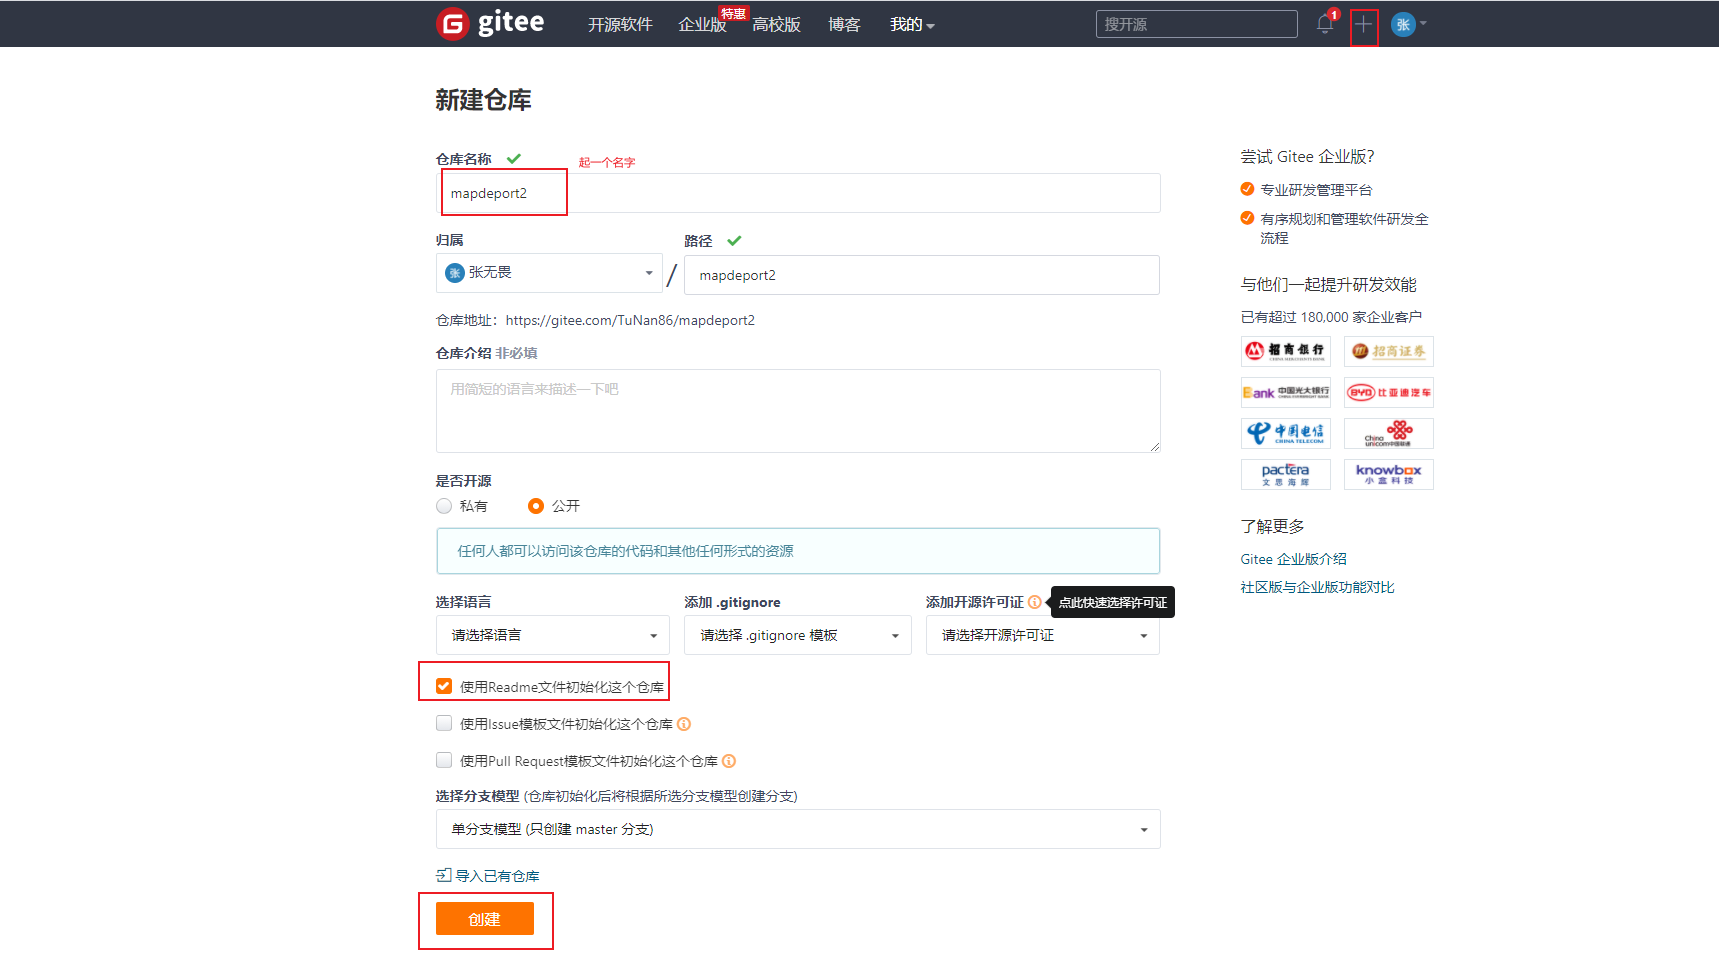
Task: Open the 请选择 .gitignore 模板 dropdown
Action: coord(797,634)
